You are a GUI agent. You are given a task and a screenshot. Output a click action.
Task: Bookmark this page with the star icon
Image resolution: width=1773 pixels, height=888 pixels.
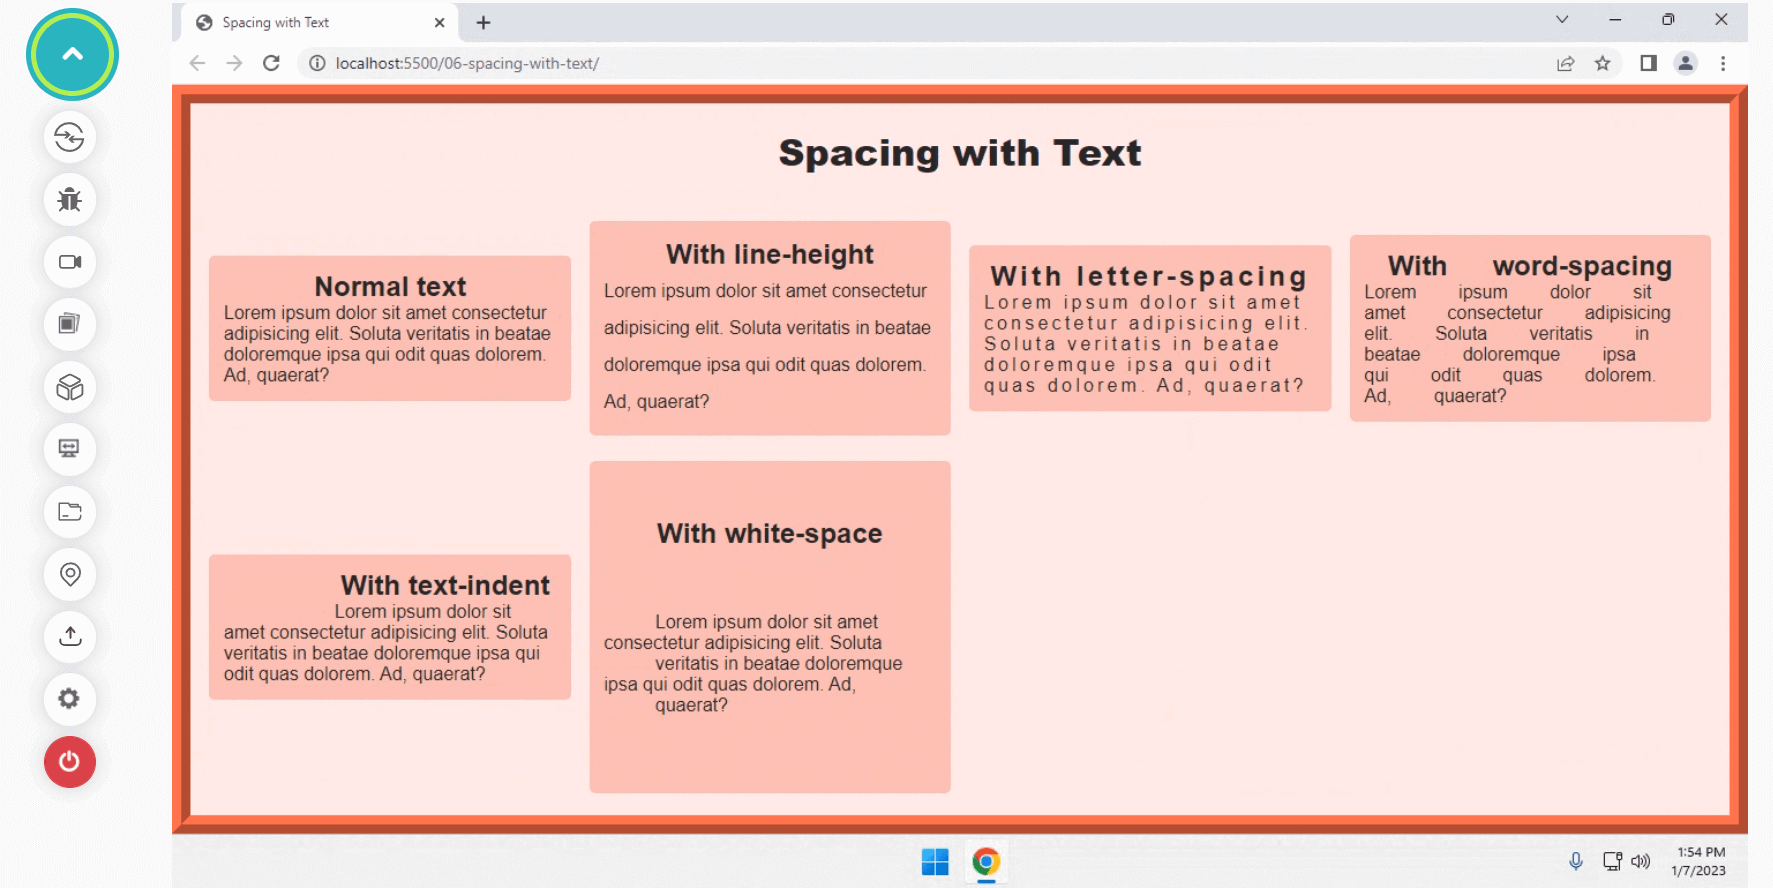(x=1603, y=63)
